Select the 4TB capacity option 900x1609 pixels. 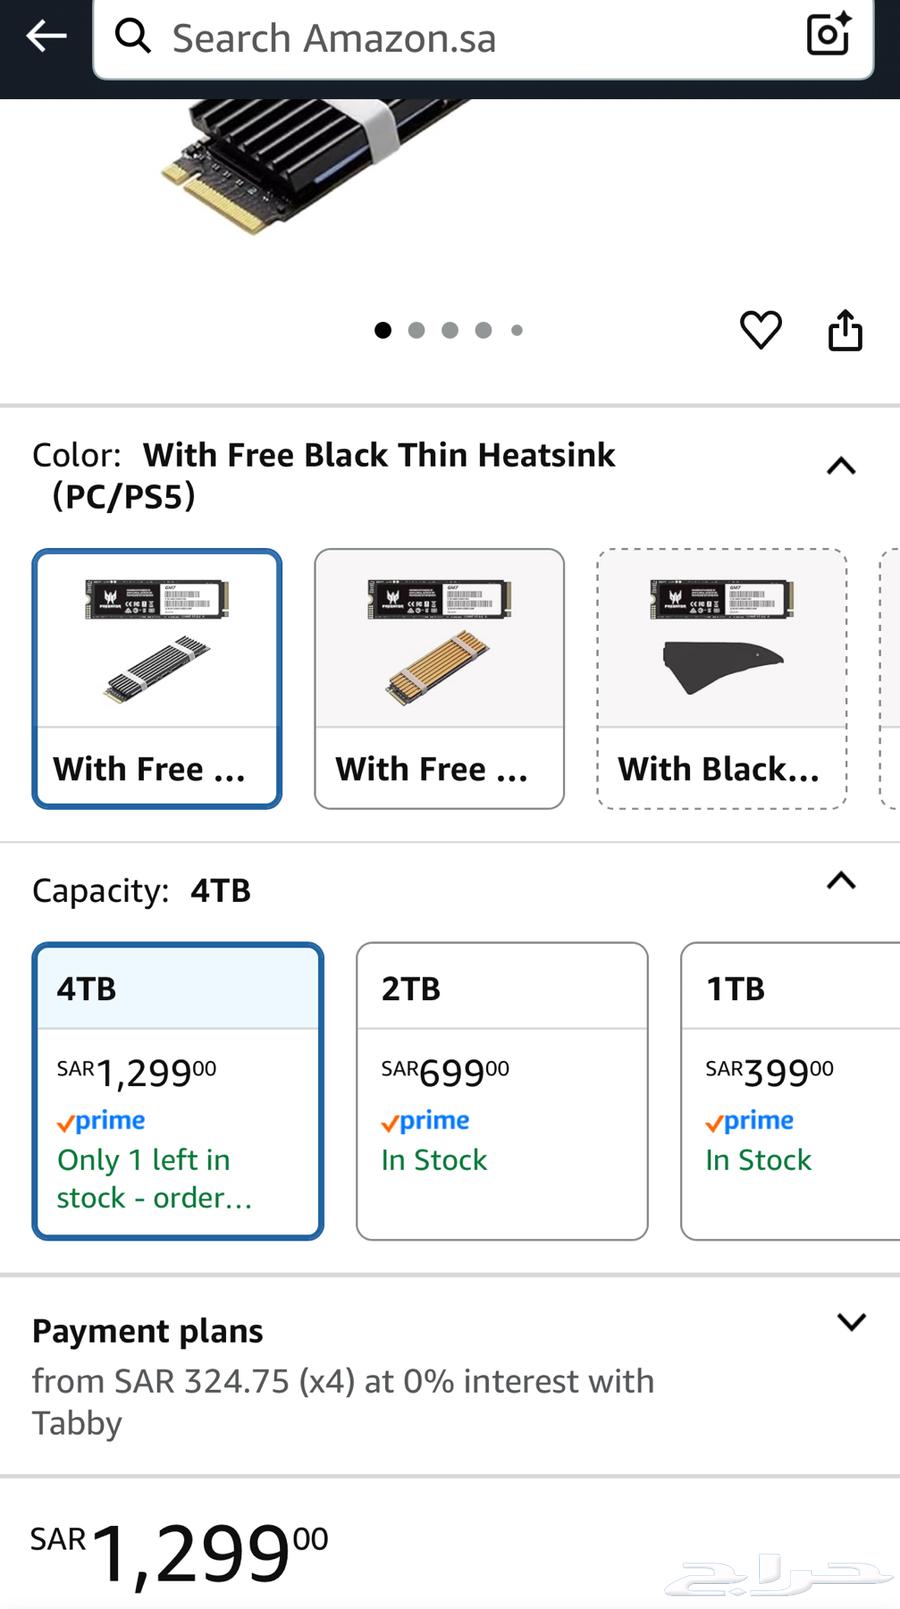coord(178,1091)
